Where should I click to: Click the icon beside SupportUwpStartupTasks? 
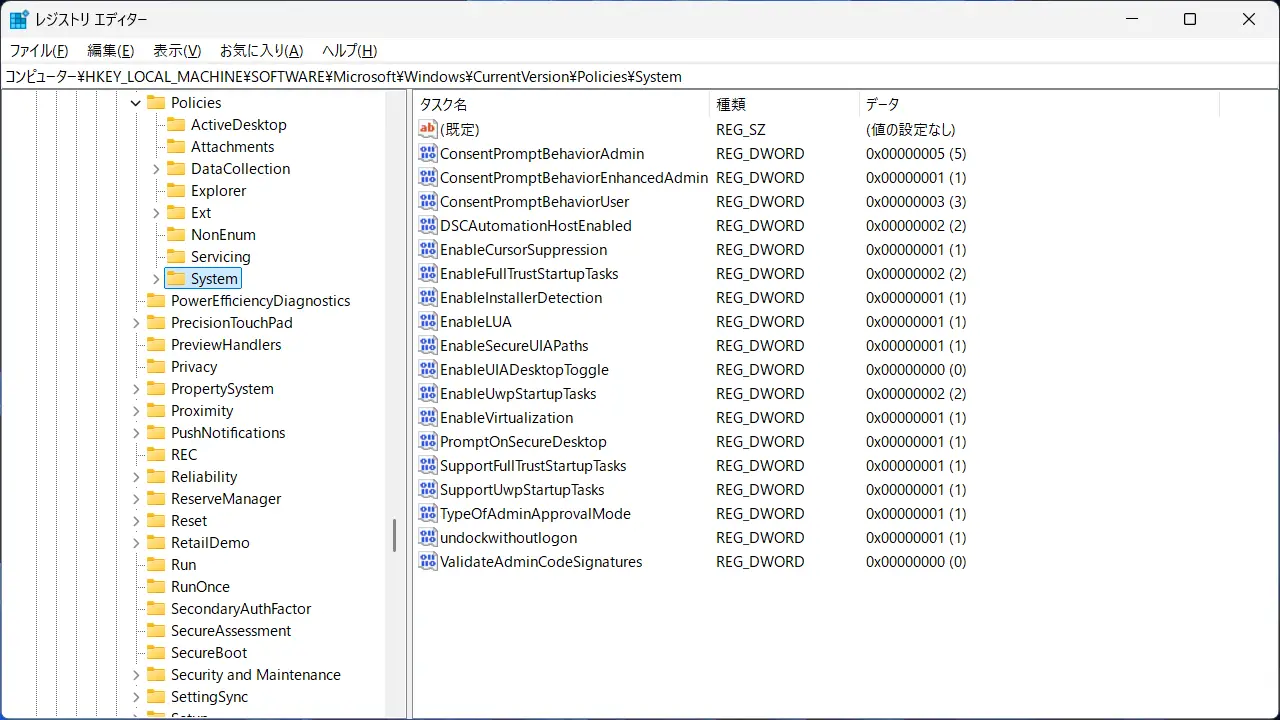[428, 490]
